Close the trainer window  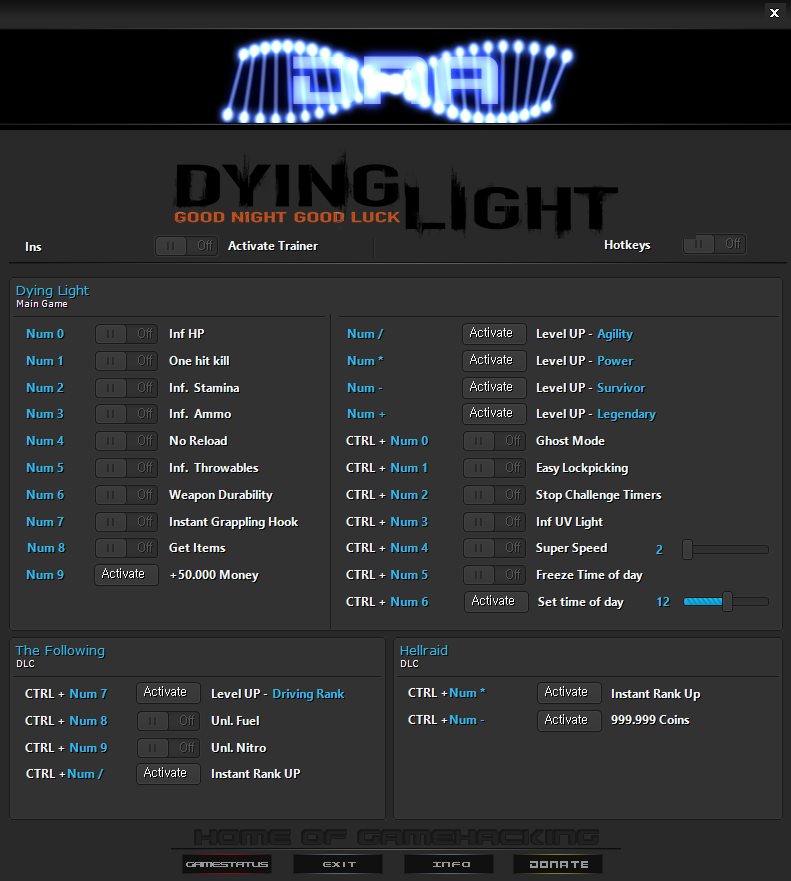[774, 13]
